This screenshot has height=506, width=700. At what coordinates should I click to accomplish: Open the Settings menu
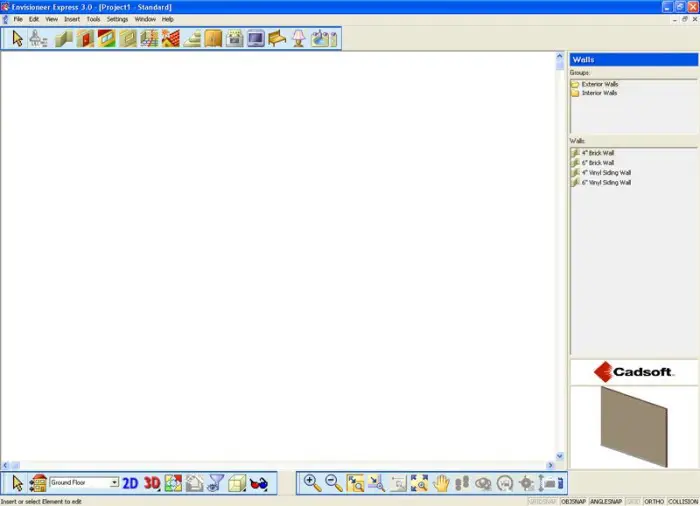pyautogui.click(x=117, y=19)
